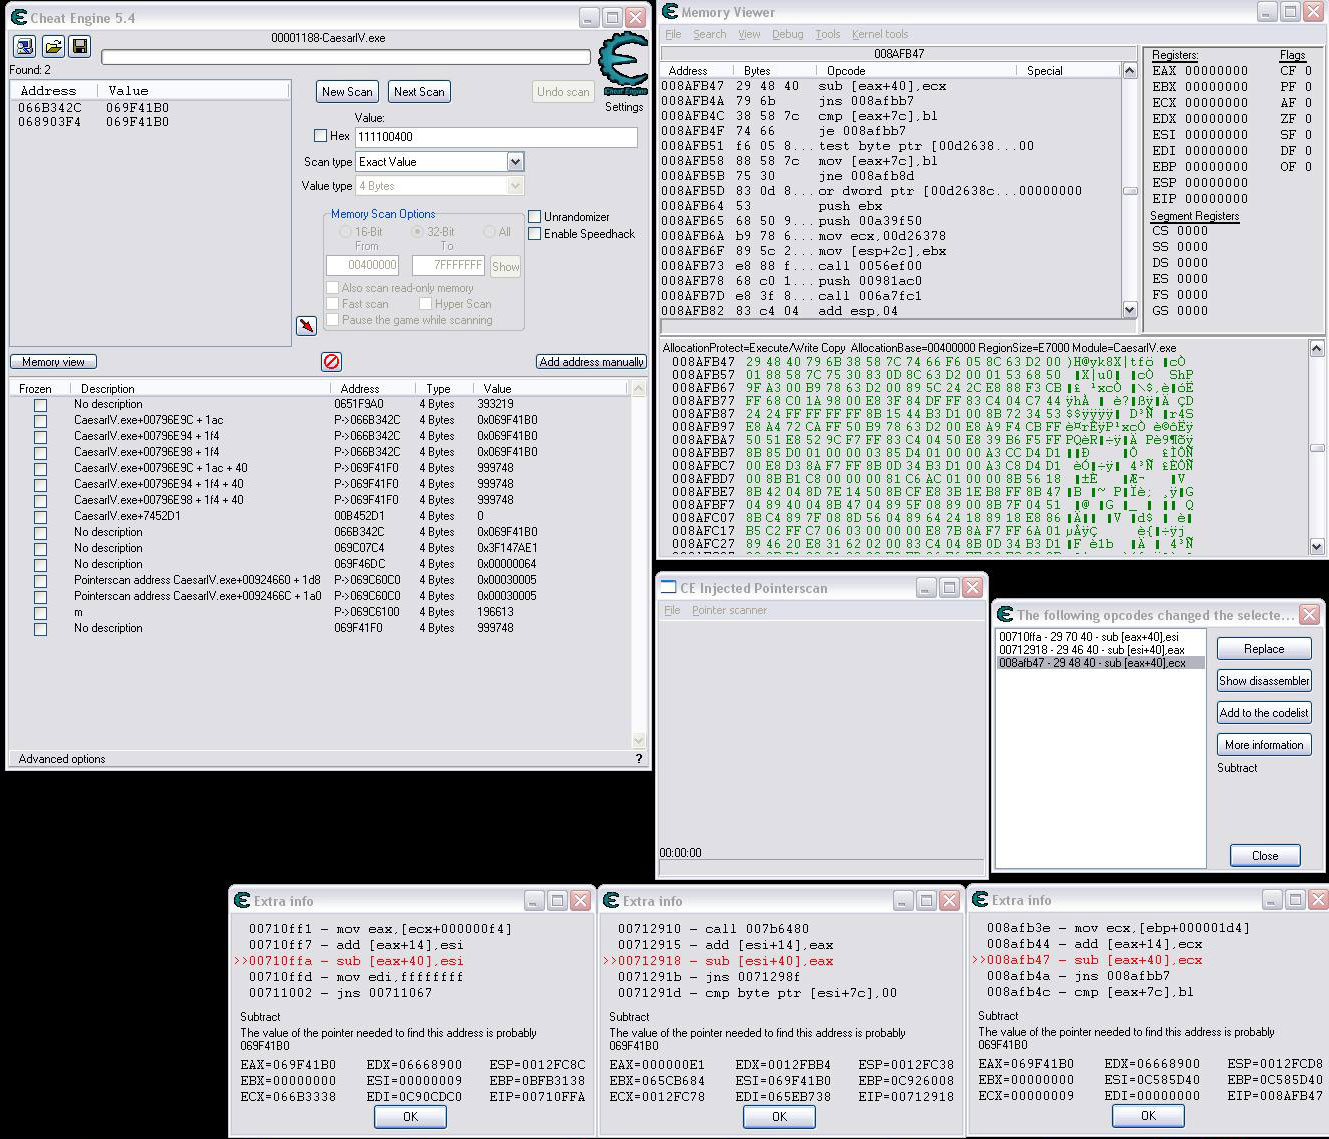The image size is (1329, 1139).
Task: Click the Cheat Engine title bar icon
Action: (x=18, y=18)
